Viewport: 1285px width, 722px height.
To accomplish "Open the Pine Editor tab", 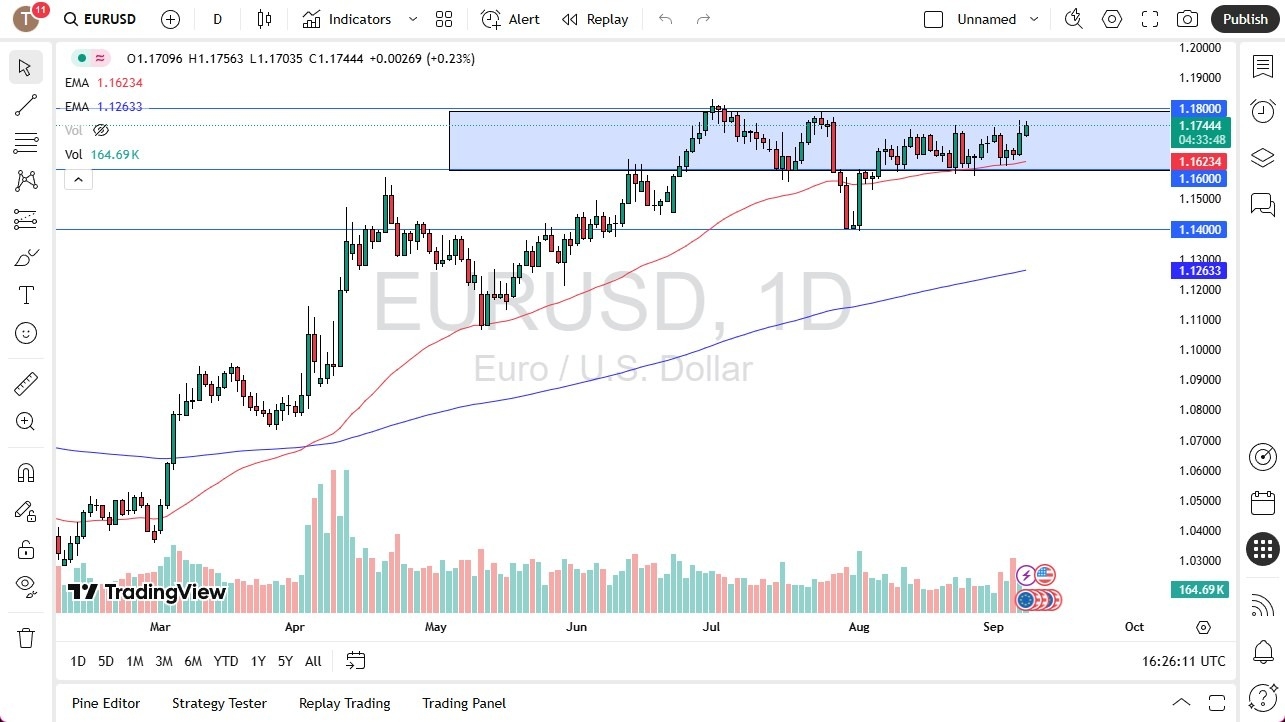I will (x=105, y=703).
